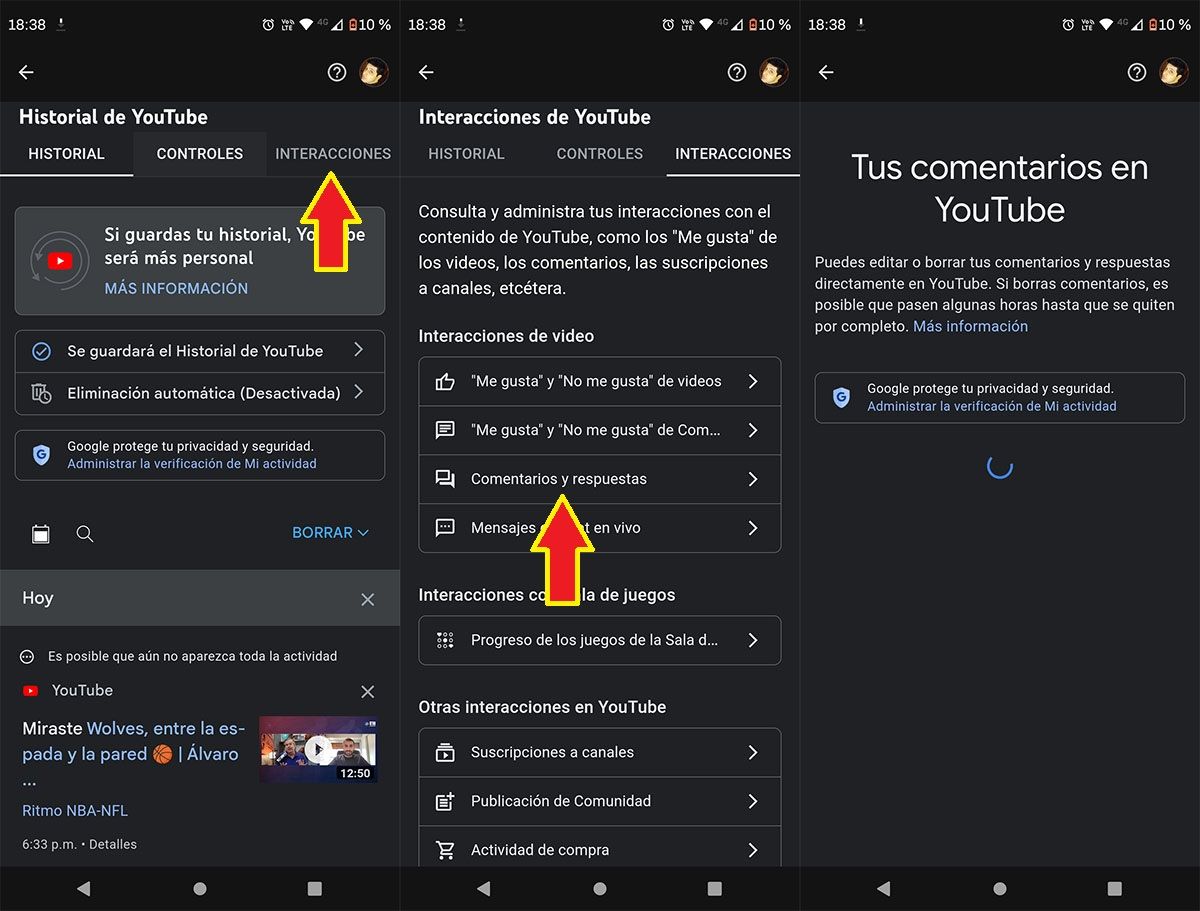Switch to the CONTROLES tab
Image resolution: width=1200 pixels, height=911 pixels.
(199, 153)
